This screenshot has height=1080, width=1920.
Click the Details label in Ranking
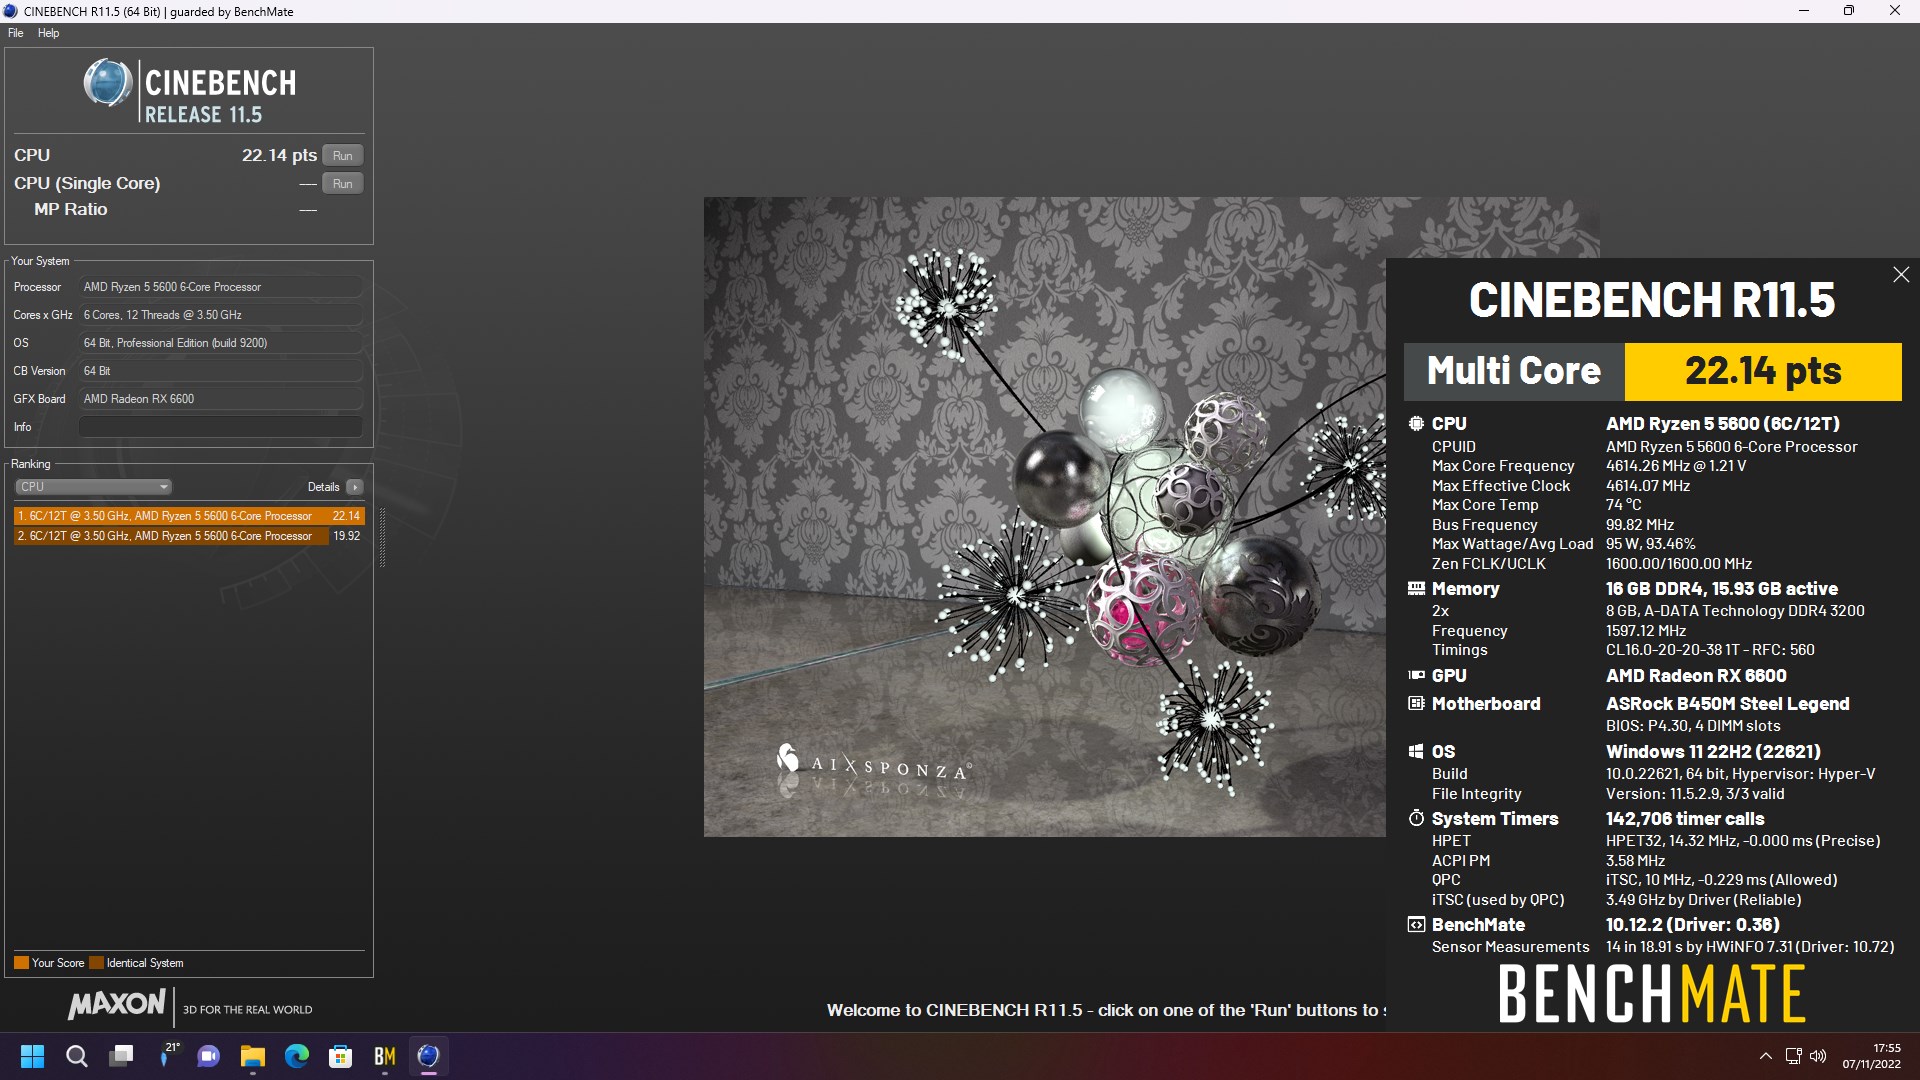(x=323, y=487)
